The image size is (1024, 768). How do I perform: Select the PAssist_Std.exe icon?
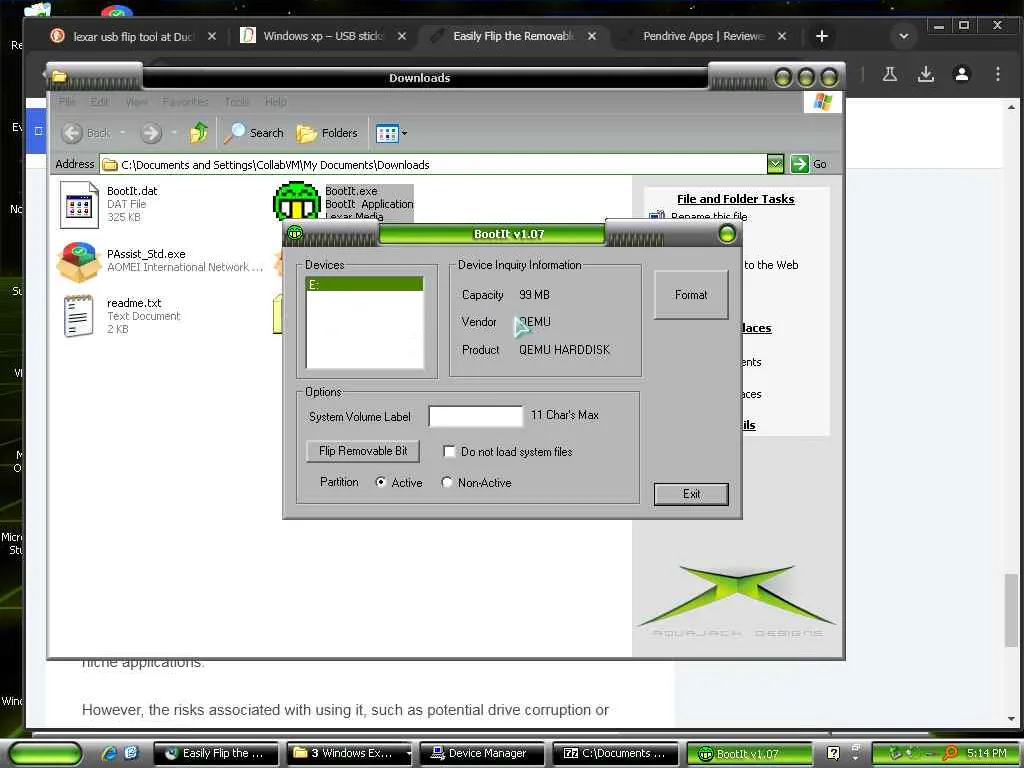[78, 261]
